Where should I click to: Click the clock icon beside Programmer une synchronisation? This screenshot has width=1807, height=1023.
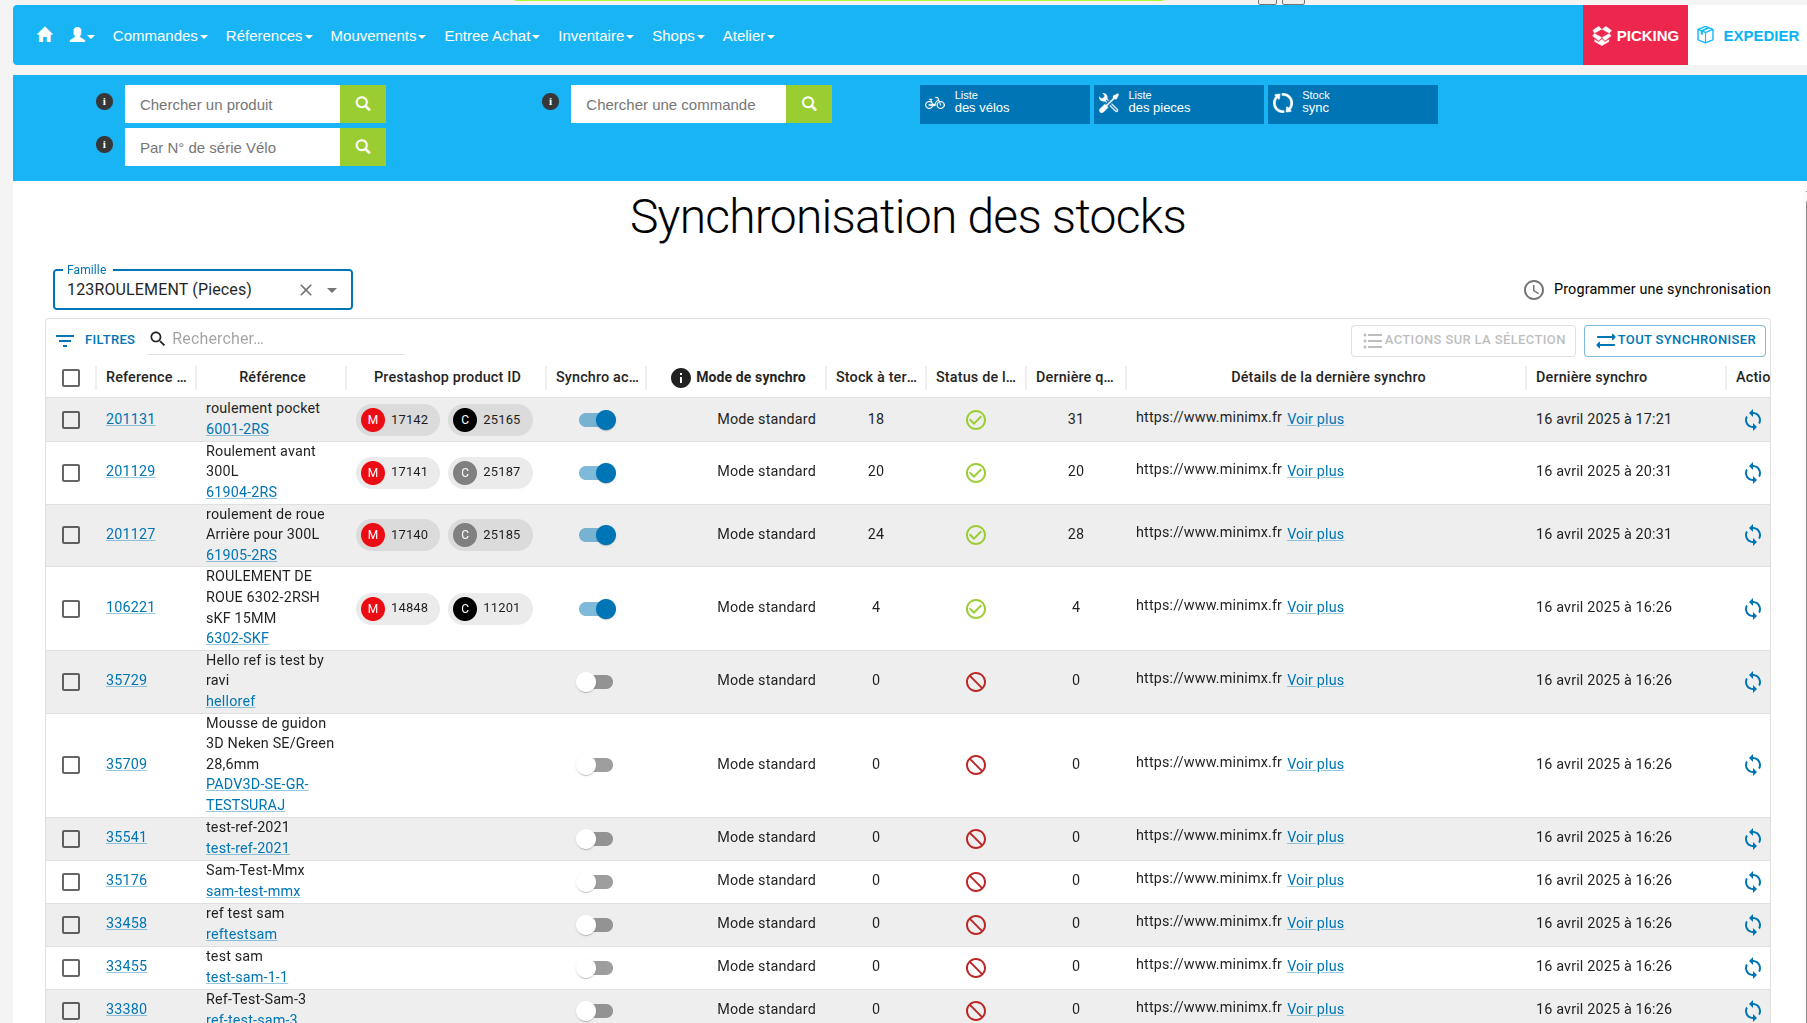coord(1534,290)
